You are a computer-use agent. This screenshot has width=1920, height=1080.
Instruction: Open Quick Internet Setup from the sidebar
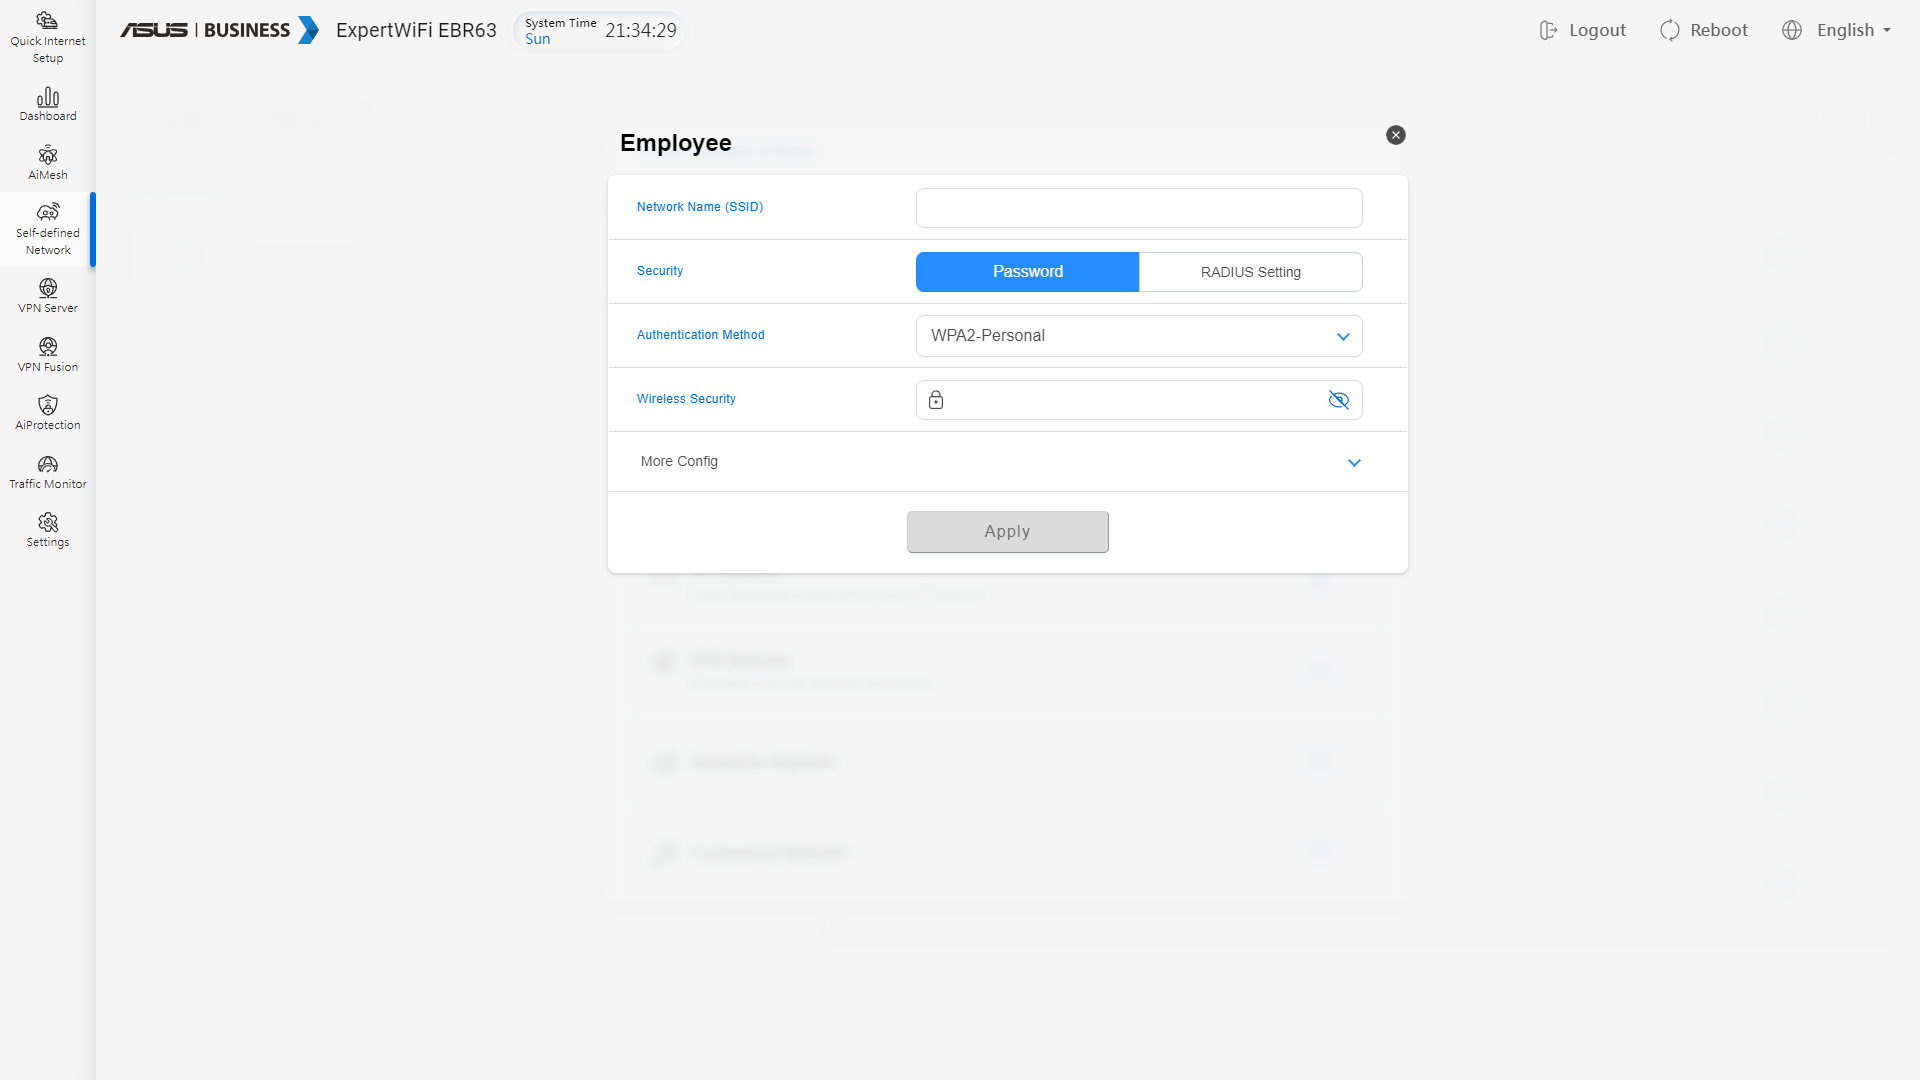point(47,37)
